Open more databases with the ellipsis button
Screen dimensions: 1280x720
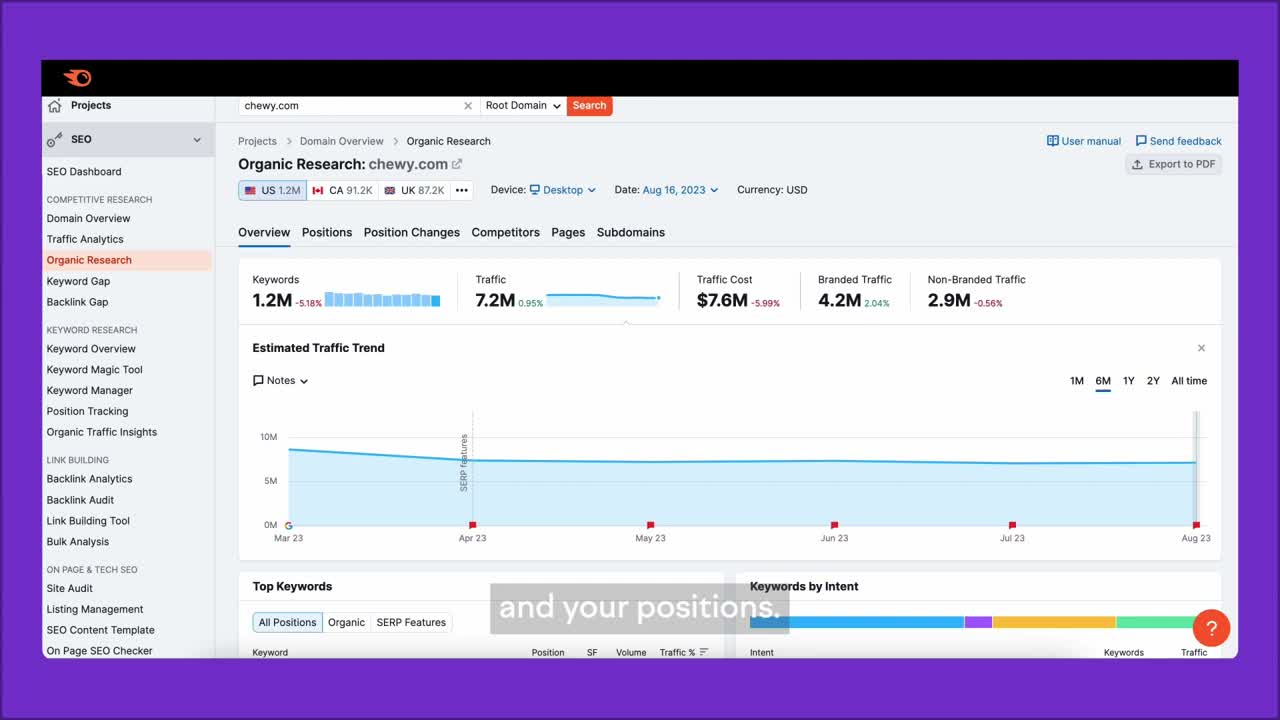click(462, 190)
